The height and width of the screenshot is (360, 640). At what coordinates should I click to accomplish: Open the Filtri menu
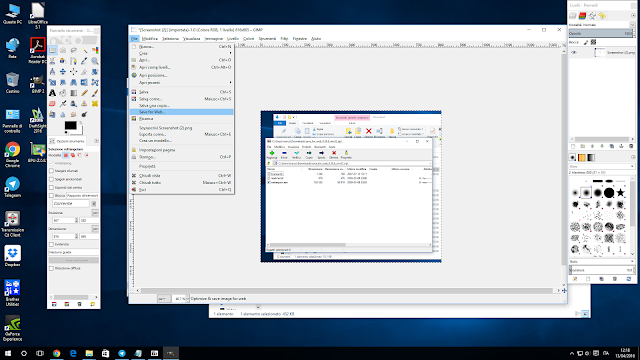284,38
